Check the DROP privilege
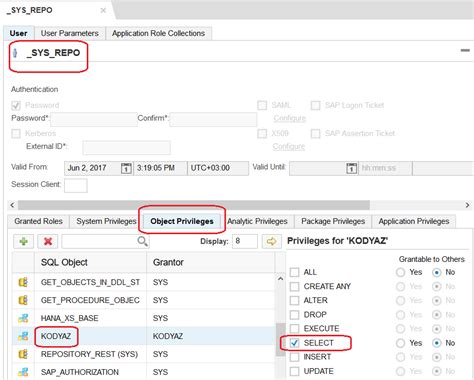Screen dimensions: 474x380 (294, 315)
